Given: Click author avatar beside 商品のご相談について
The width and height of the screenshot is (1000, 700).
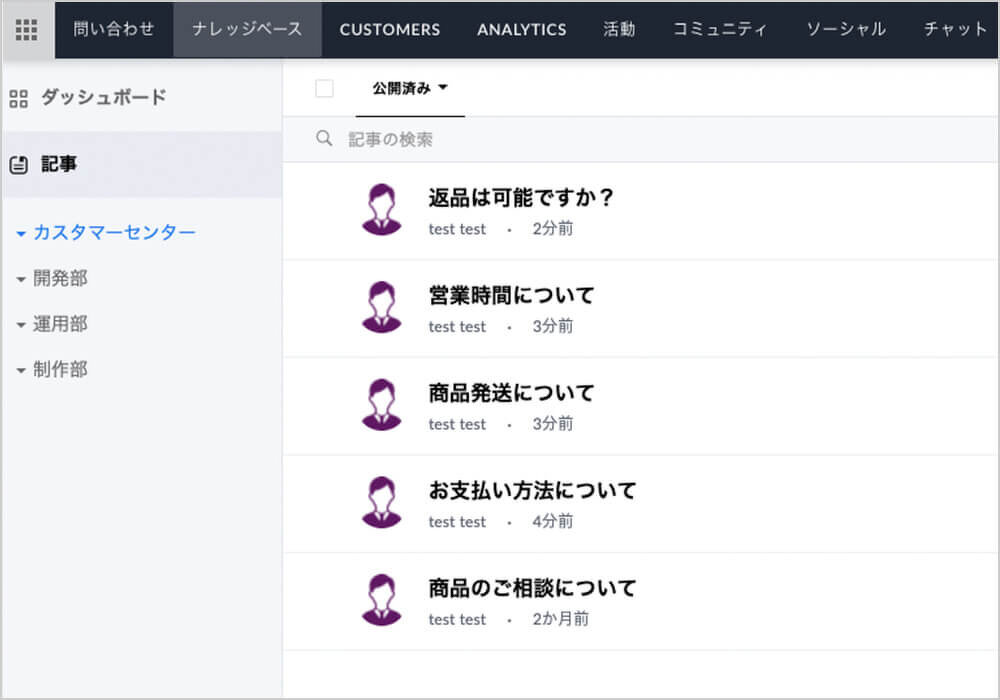Looking at the screenshot, I should (381, 600).
